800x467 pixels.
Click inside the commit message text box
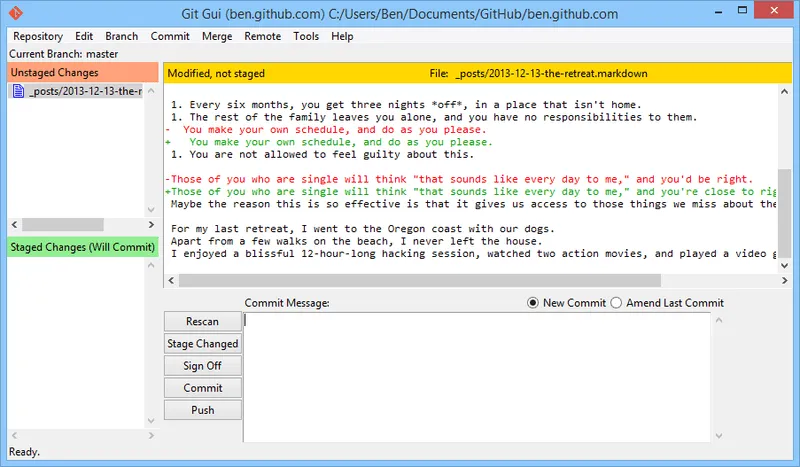point(477,375)
